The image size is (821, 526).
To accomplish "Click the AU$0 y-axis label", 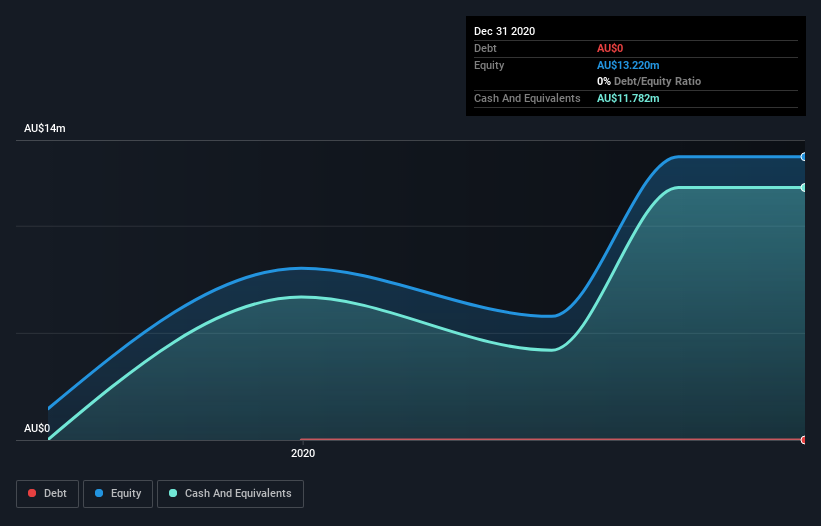I will tap(37, 428).
